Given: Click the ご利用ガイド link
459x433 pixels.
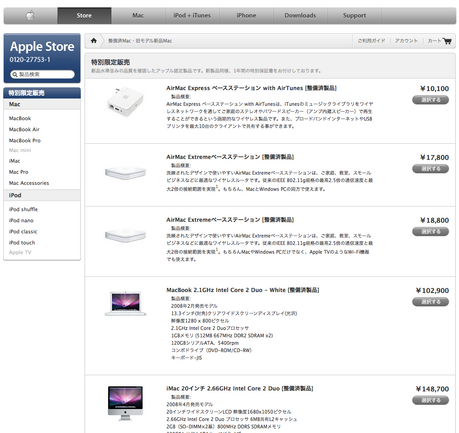Looking at the screenshot, I should point(371,41).
